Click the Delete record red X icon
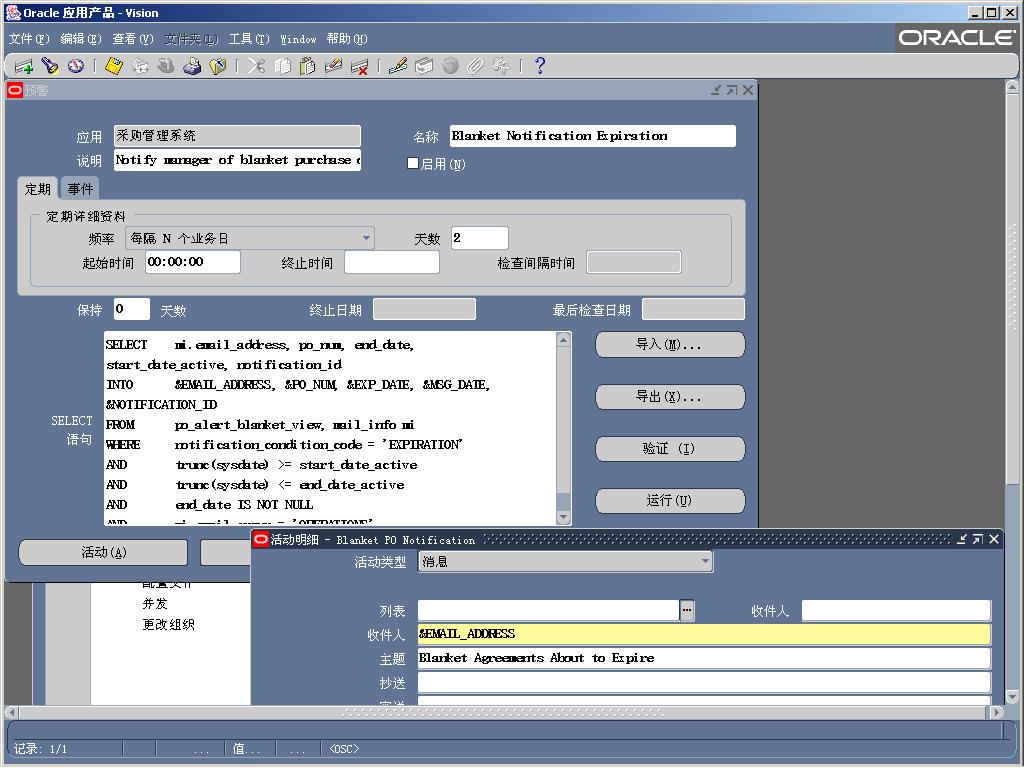Viewport: 1024px width, 768px height. (359, 66)
